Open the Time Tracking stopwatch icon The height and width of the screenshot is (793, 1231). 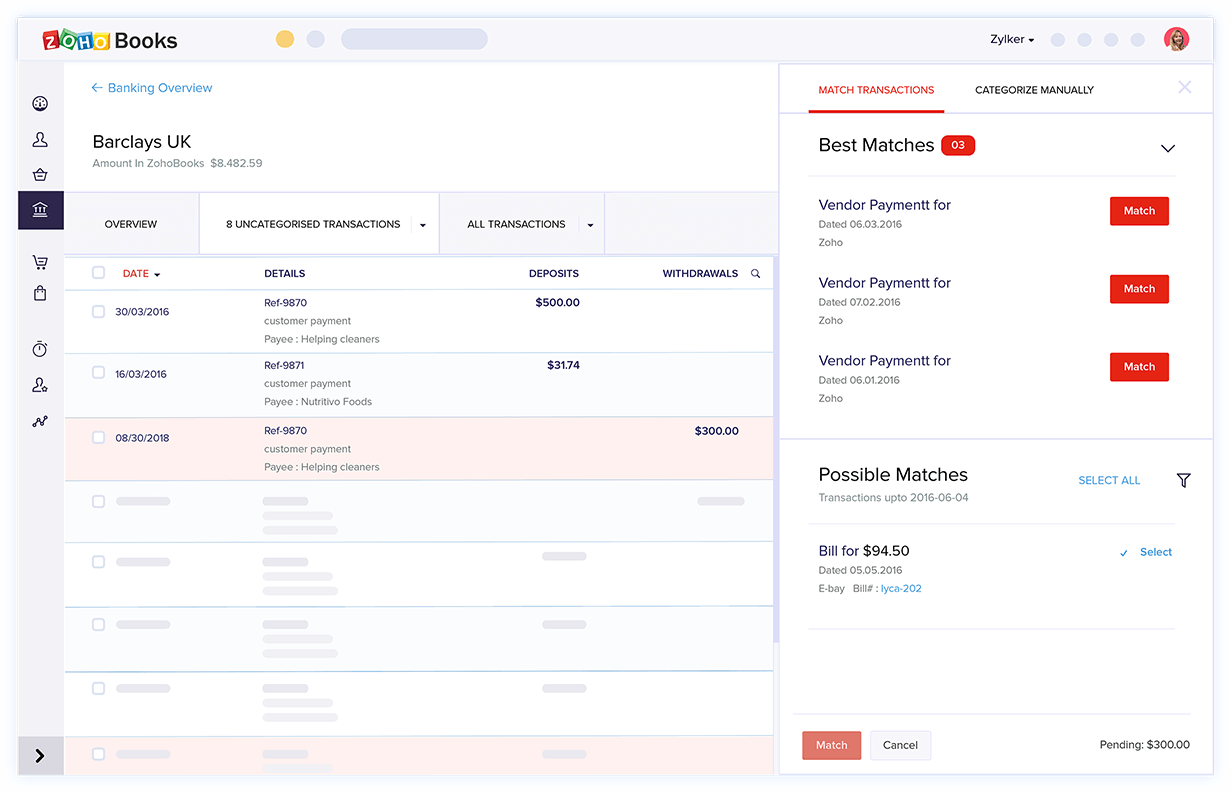click(x=40, y=349)
